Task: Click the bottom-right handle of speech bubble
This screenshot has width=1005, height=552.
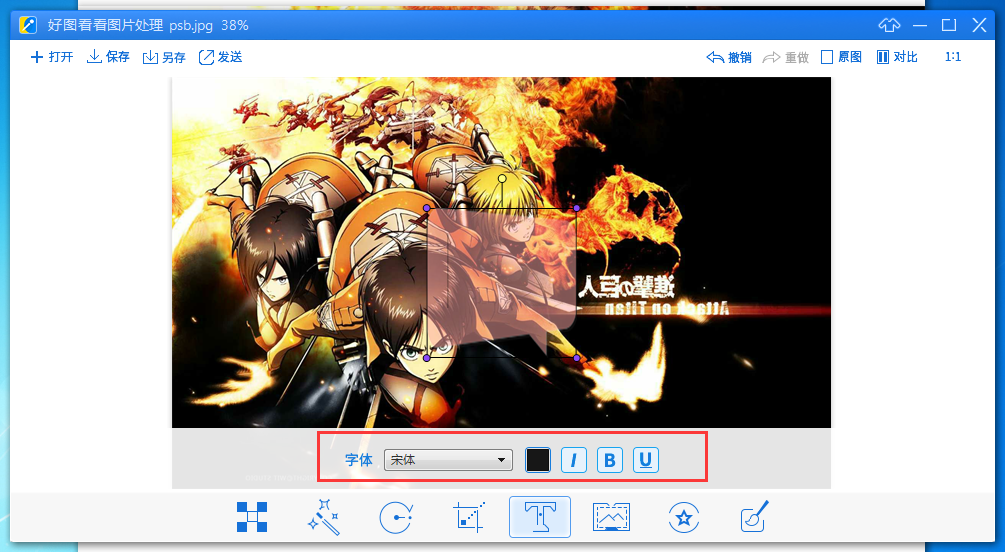Action: click(577, 358)
